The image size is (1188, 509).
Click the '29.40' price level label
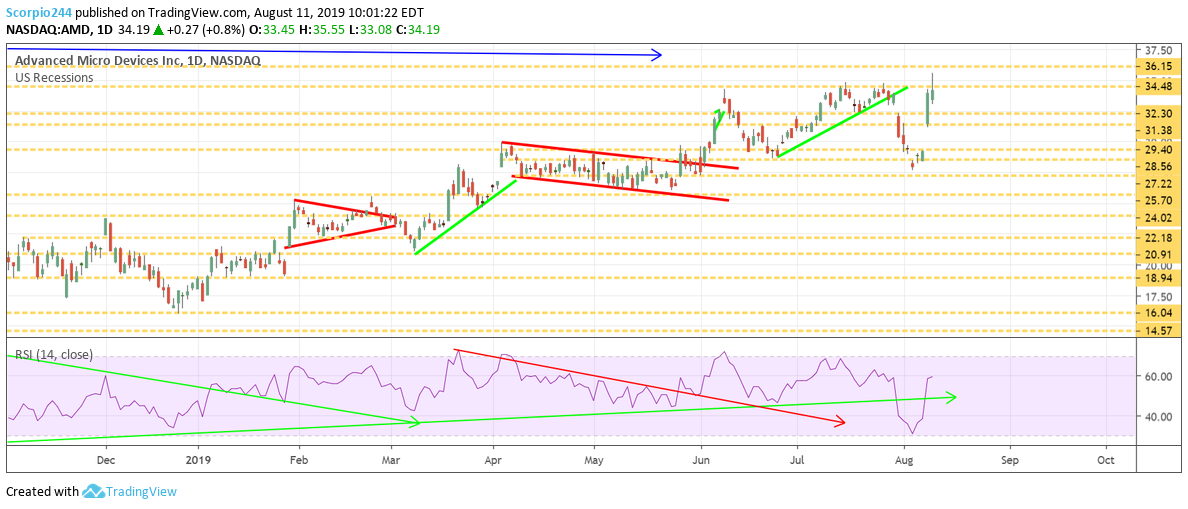[1158, 151]
